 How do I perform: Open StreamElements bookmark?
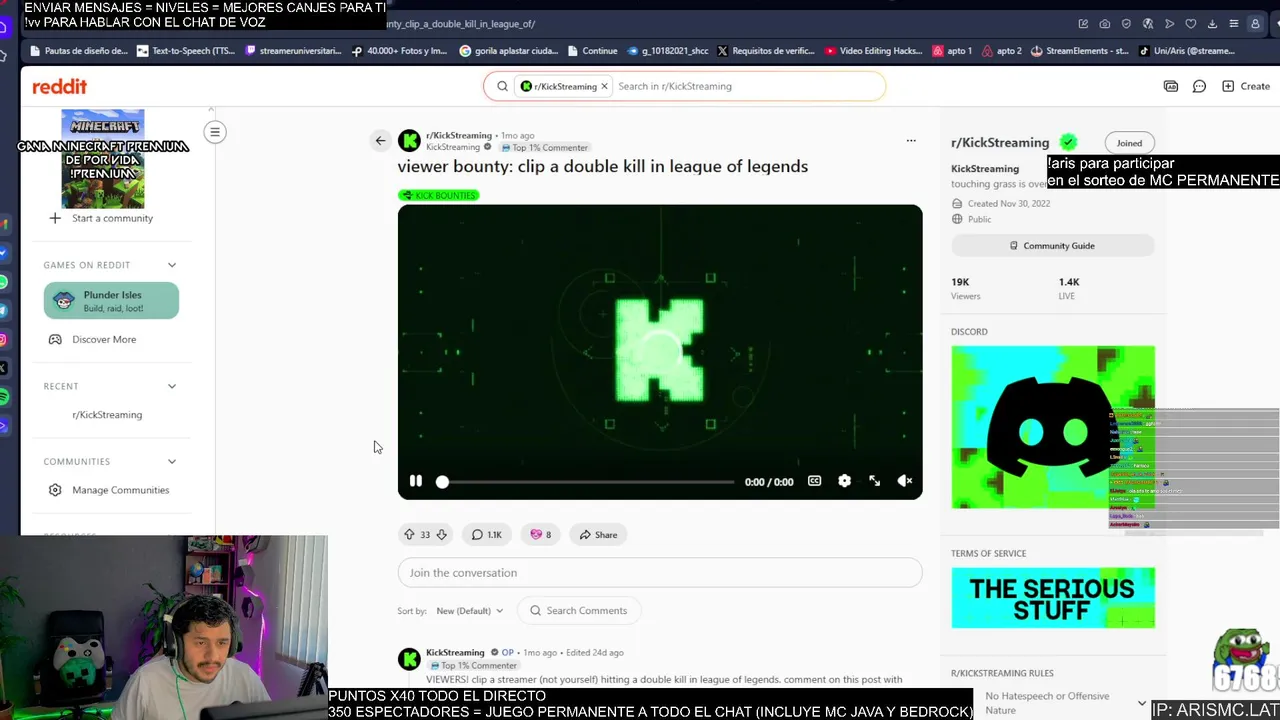[1080, 51]
